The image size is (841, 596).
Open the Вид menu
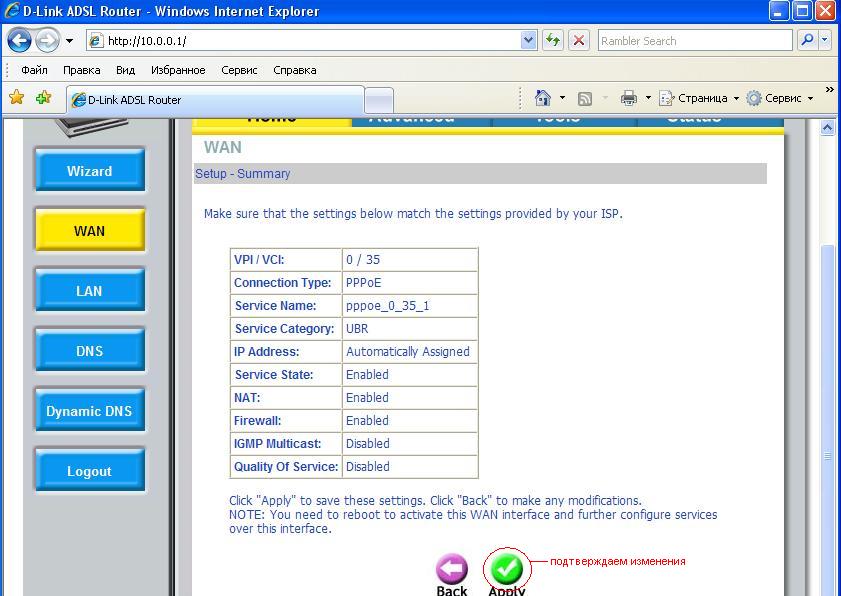(x=126, y=70)
